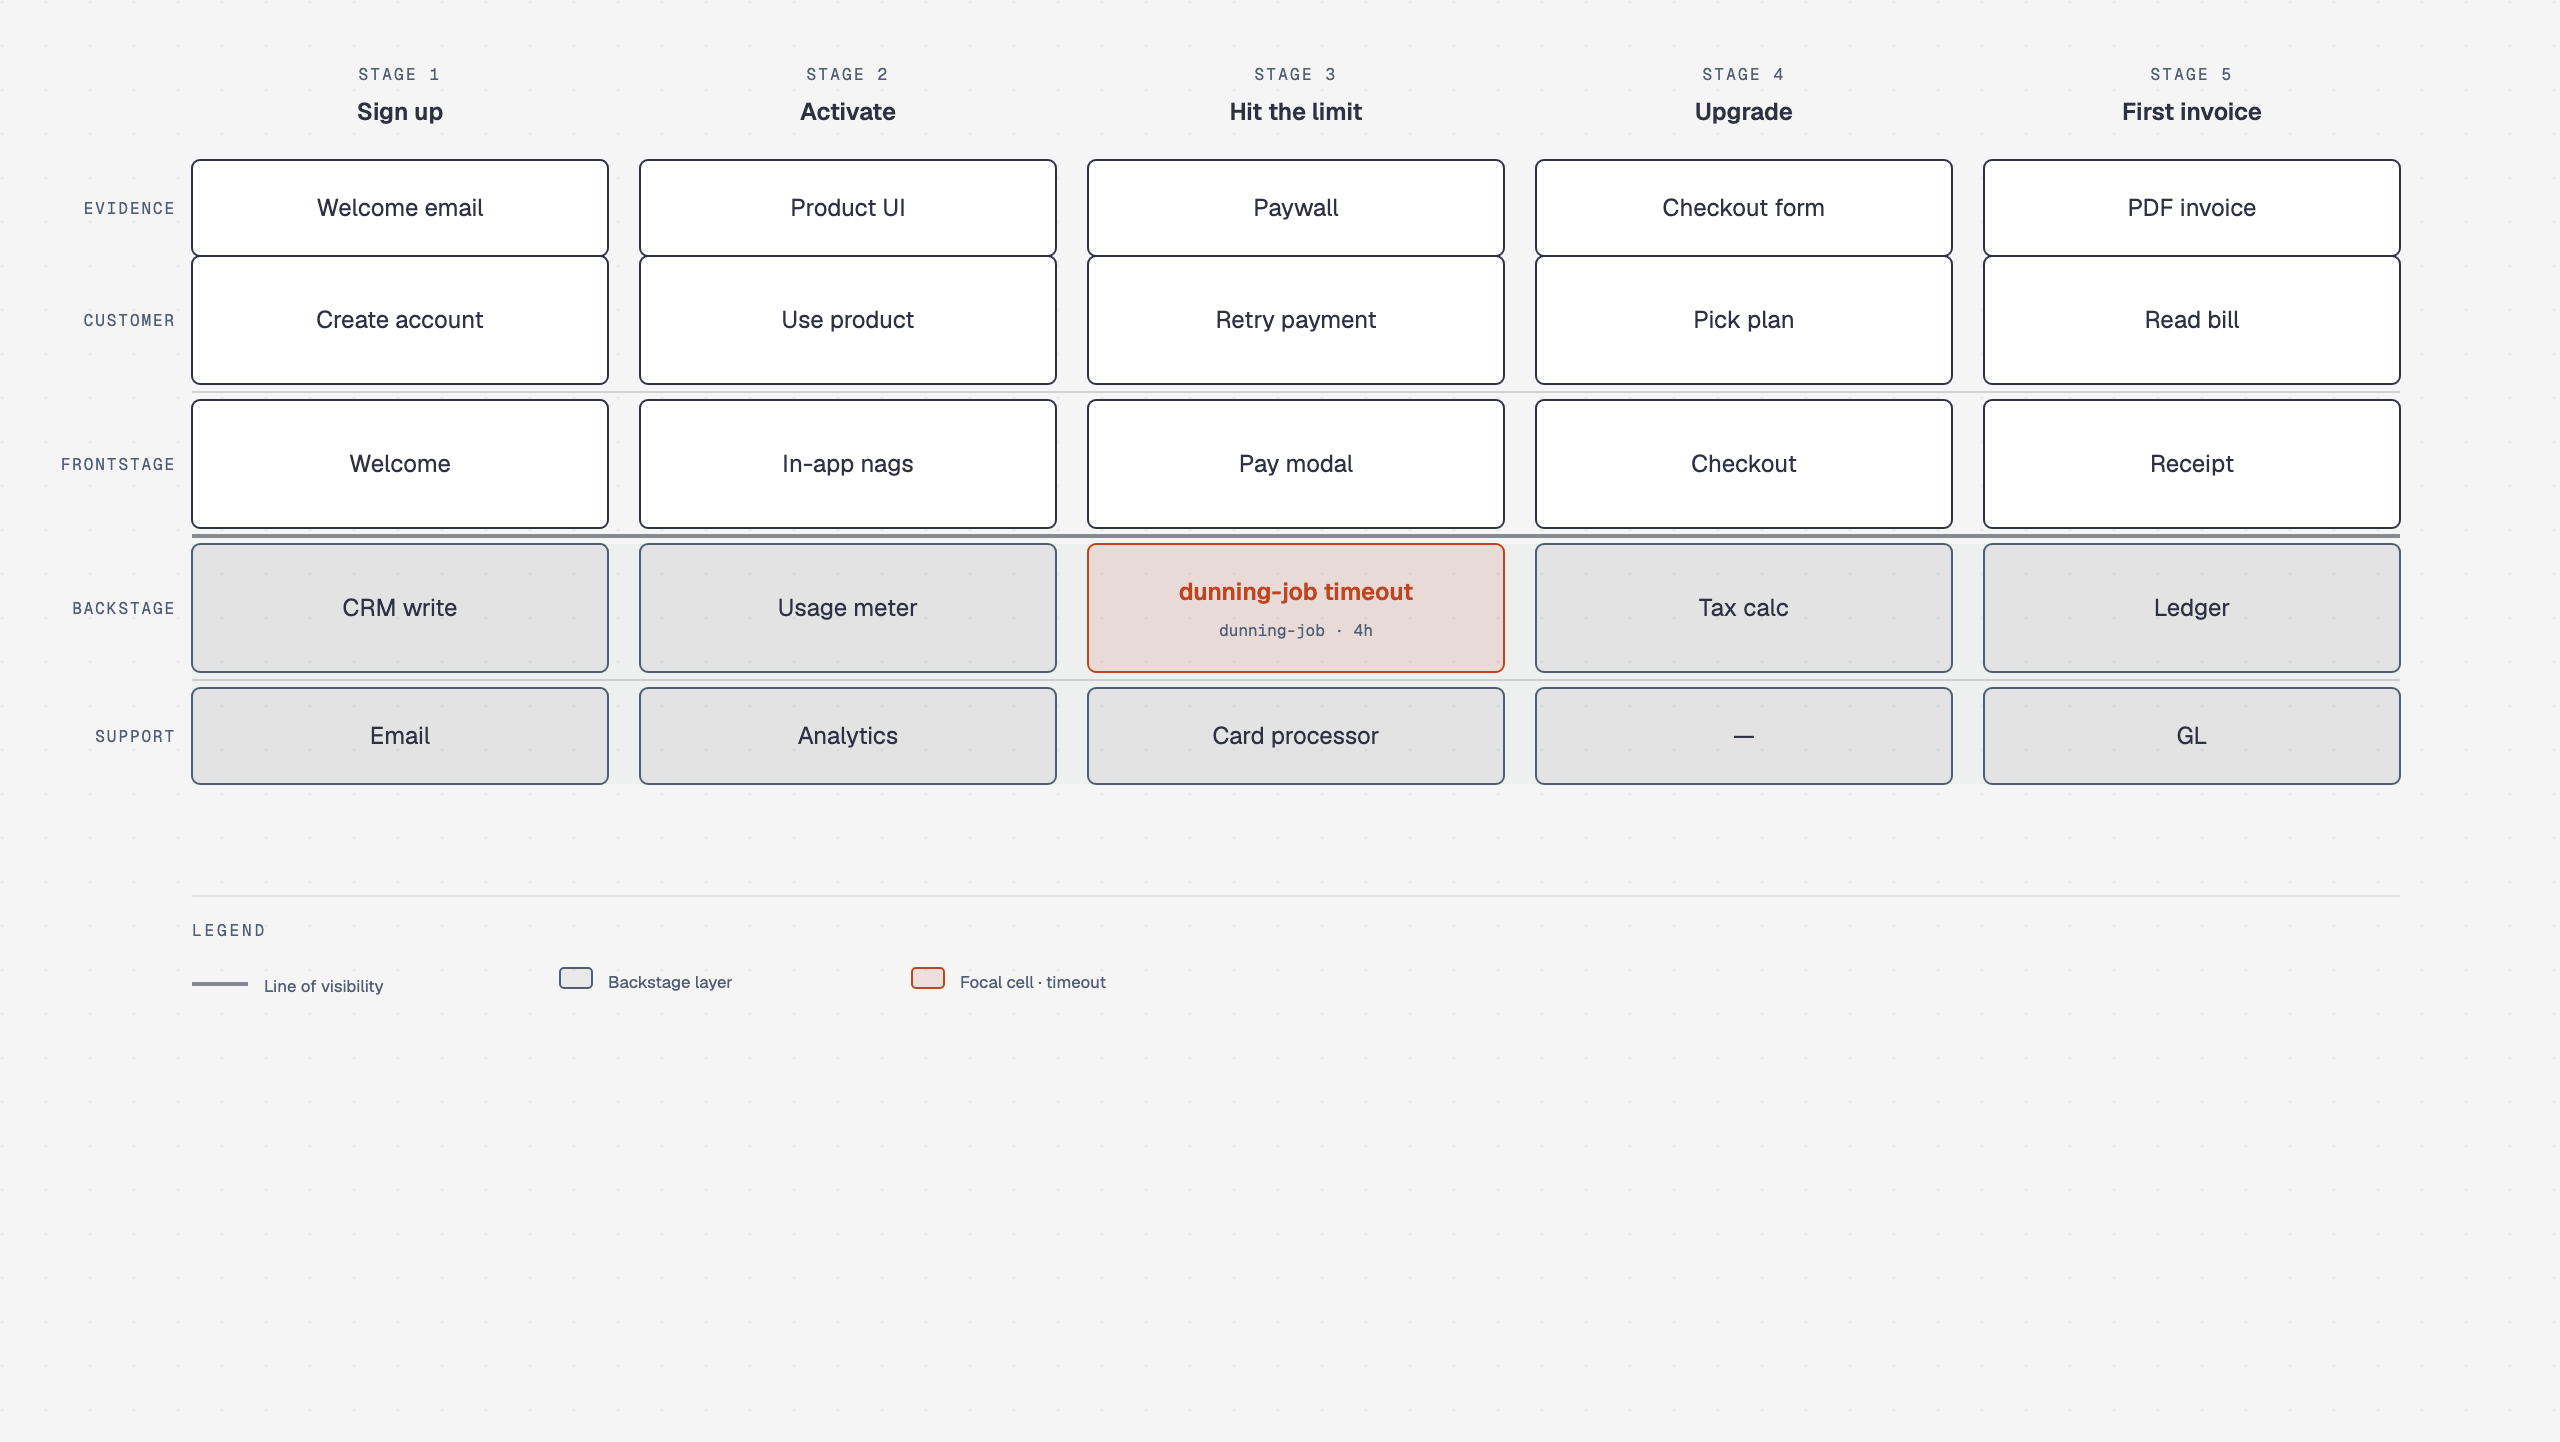Click the dunning-job · 4h subtext
The image size is (2560, 1442).
point(1296,630)
